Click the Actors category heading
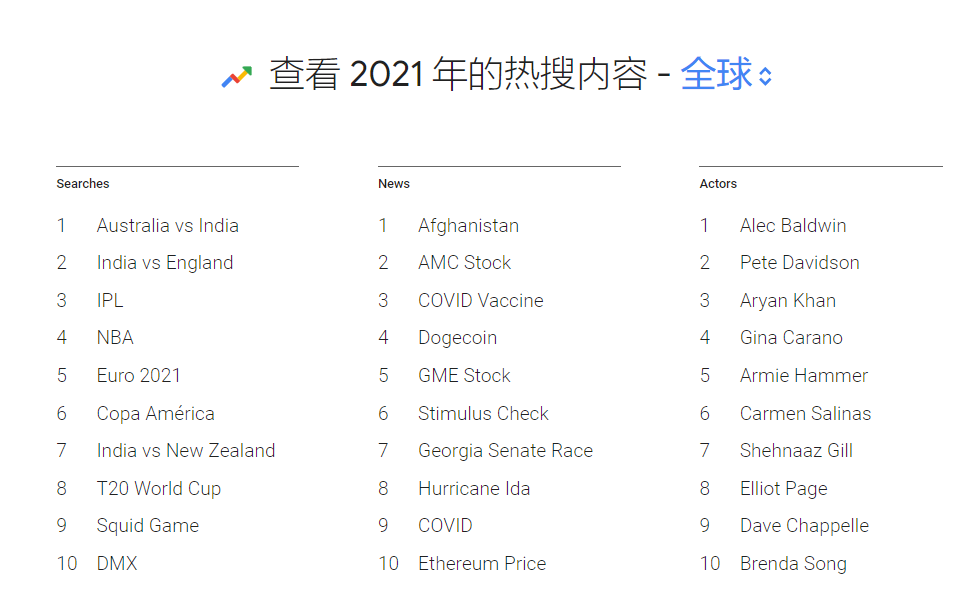 [x=718, y=184]
